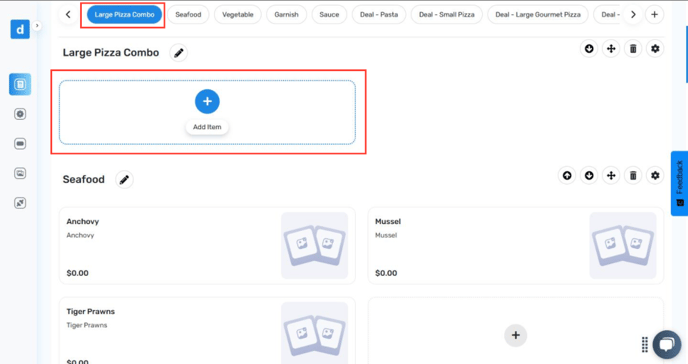Open the Deal - Small Pizza tab
Image resolution: width=688 pixels, height=364 pixels.
pyautogui.click(x=447, y=14)
